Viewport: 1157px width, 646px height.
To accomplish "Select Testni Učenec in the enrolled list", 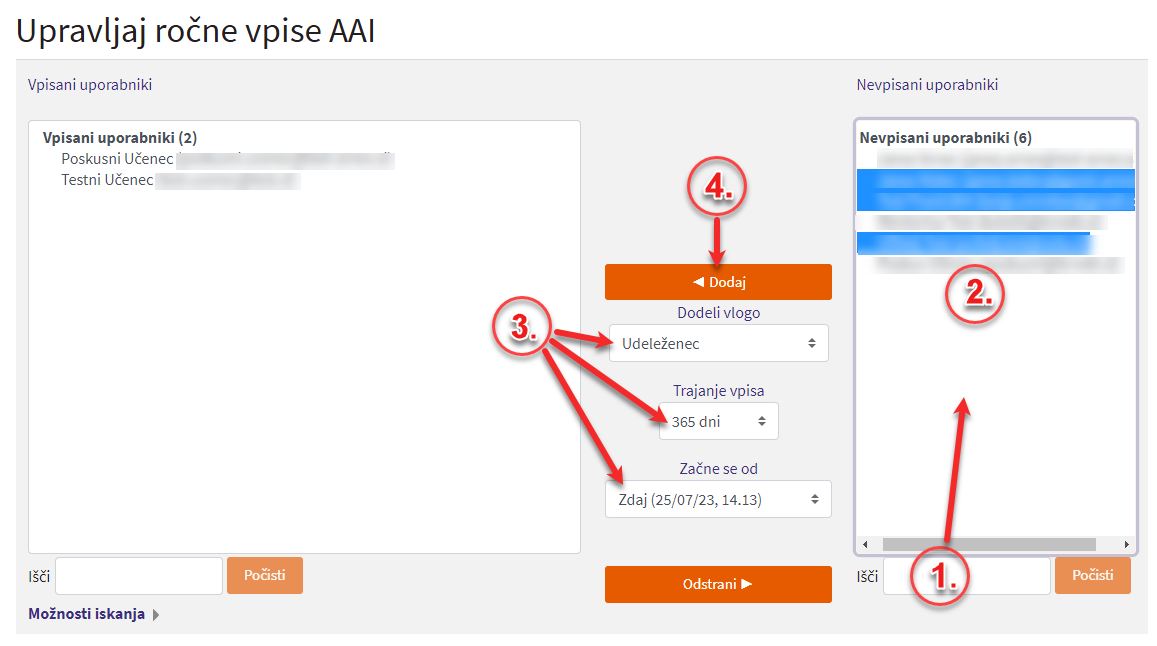I will pos(107,180).
